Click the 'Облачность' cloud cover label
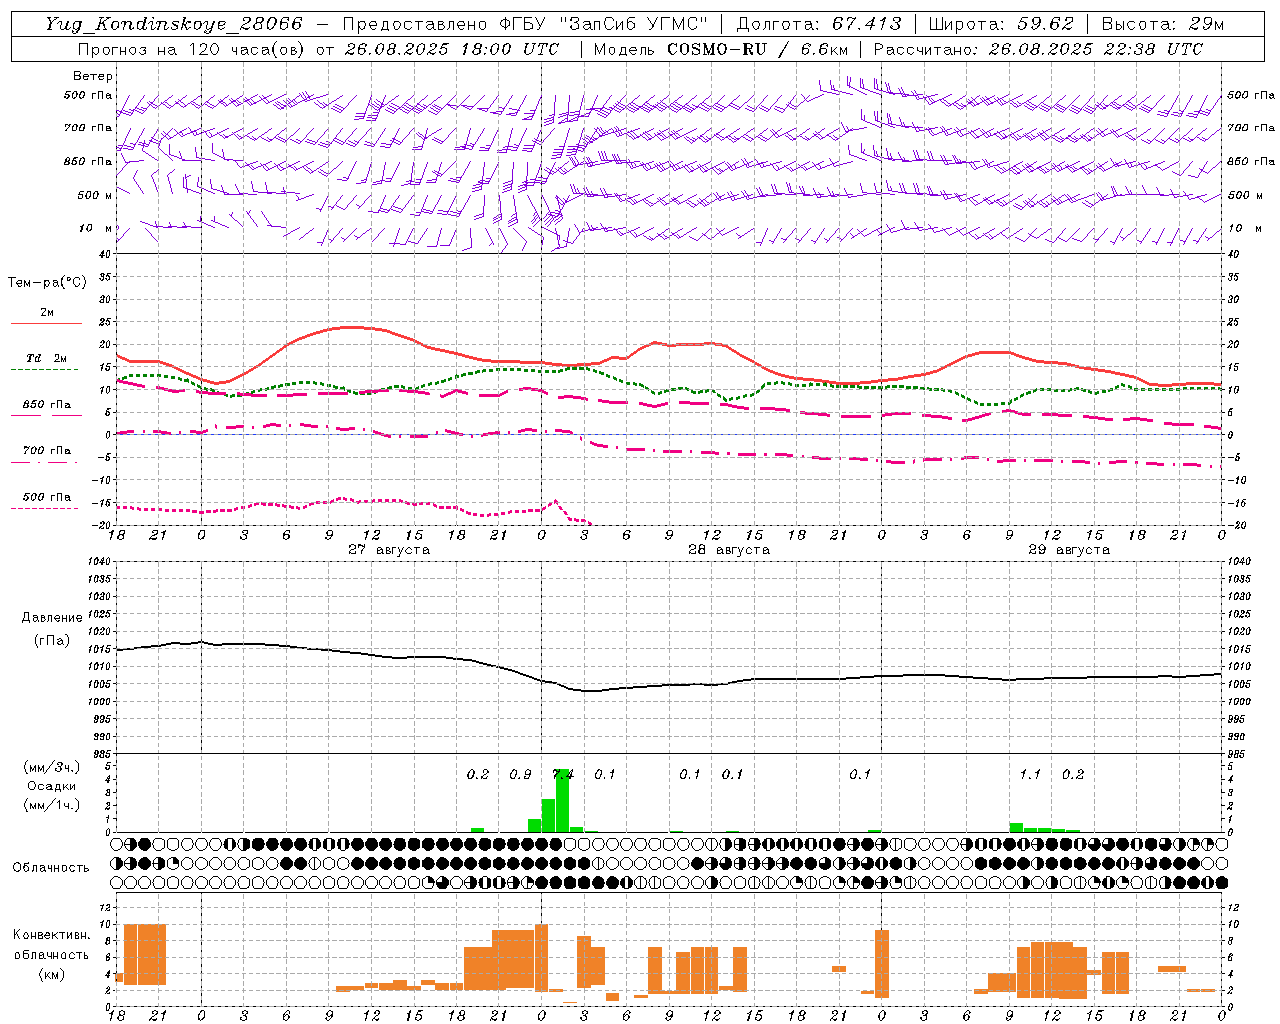Screen dimensions: 1280x1024 tap(51, 867)
